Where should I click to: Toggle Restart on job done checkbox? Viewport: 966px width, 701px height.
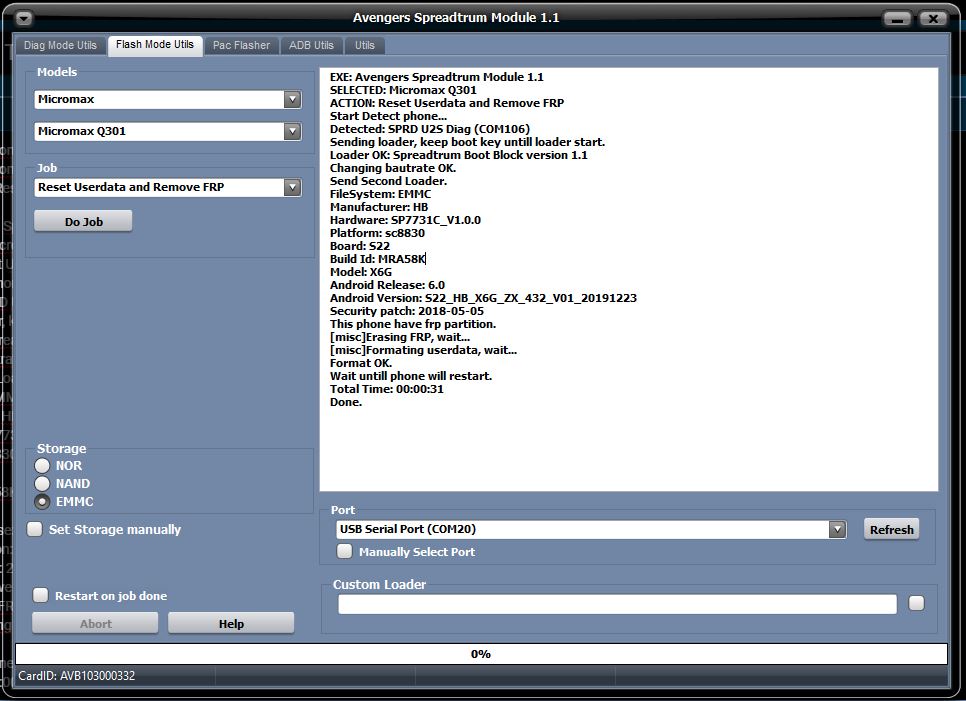tap(41, 595)
